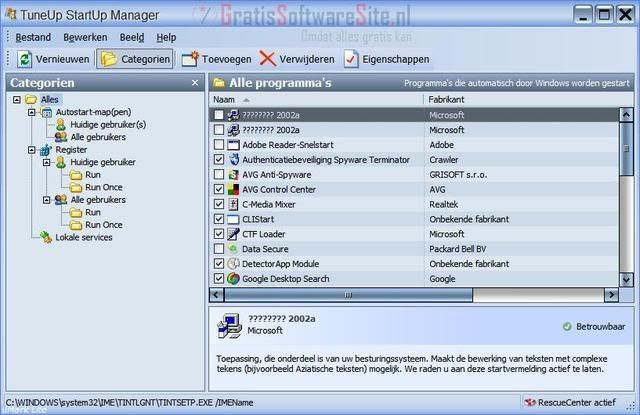
Task: Open the Bestand menu
Action: 33,38
